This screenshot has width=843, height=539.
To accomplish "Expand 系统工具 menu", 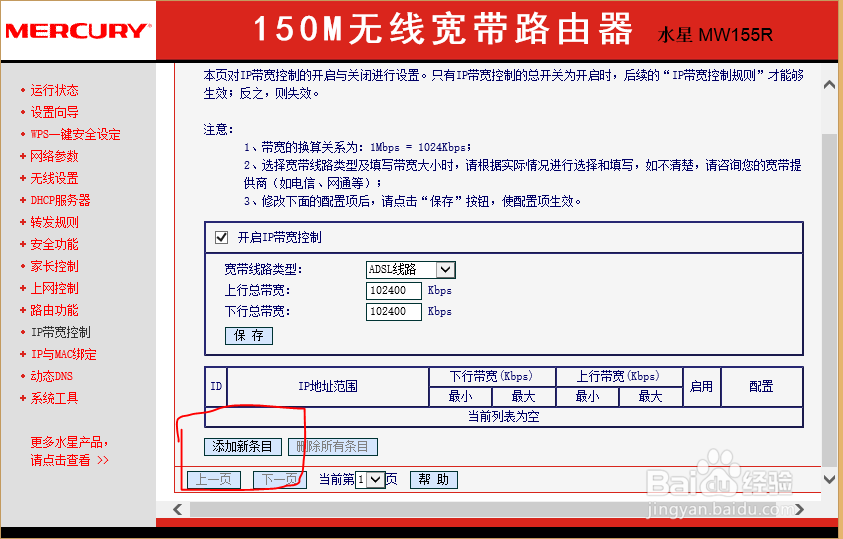I will pyautogui.click(x=54, y=399).
